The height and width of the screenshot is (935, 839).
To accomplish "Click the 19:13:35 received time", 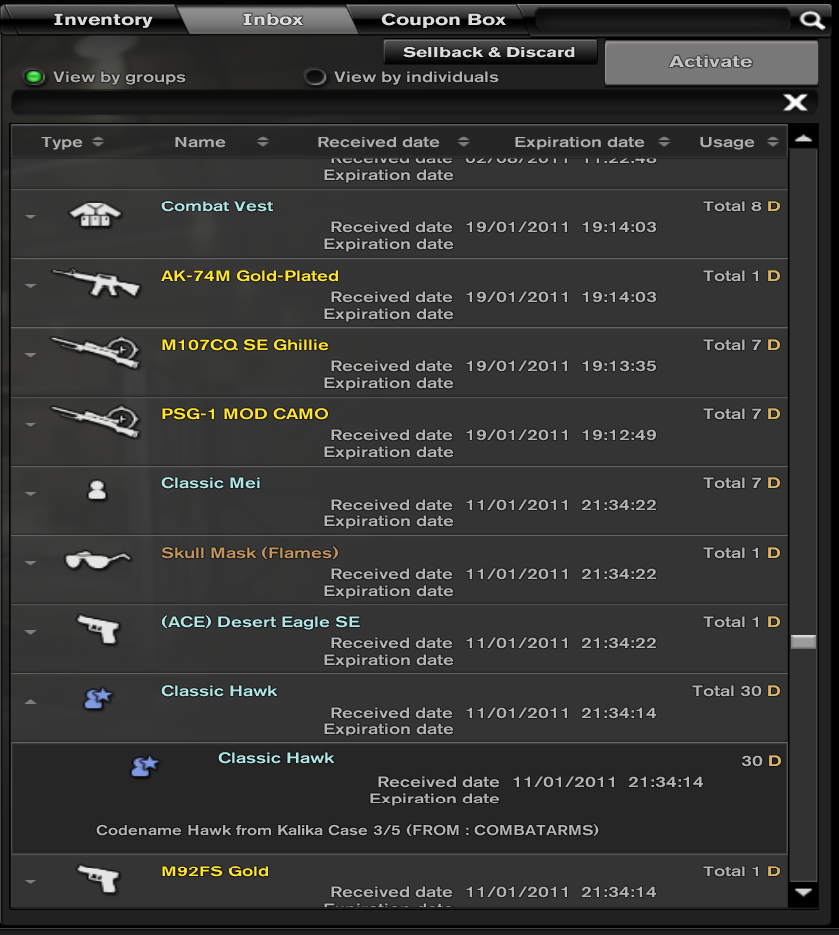I will [619, 366].
